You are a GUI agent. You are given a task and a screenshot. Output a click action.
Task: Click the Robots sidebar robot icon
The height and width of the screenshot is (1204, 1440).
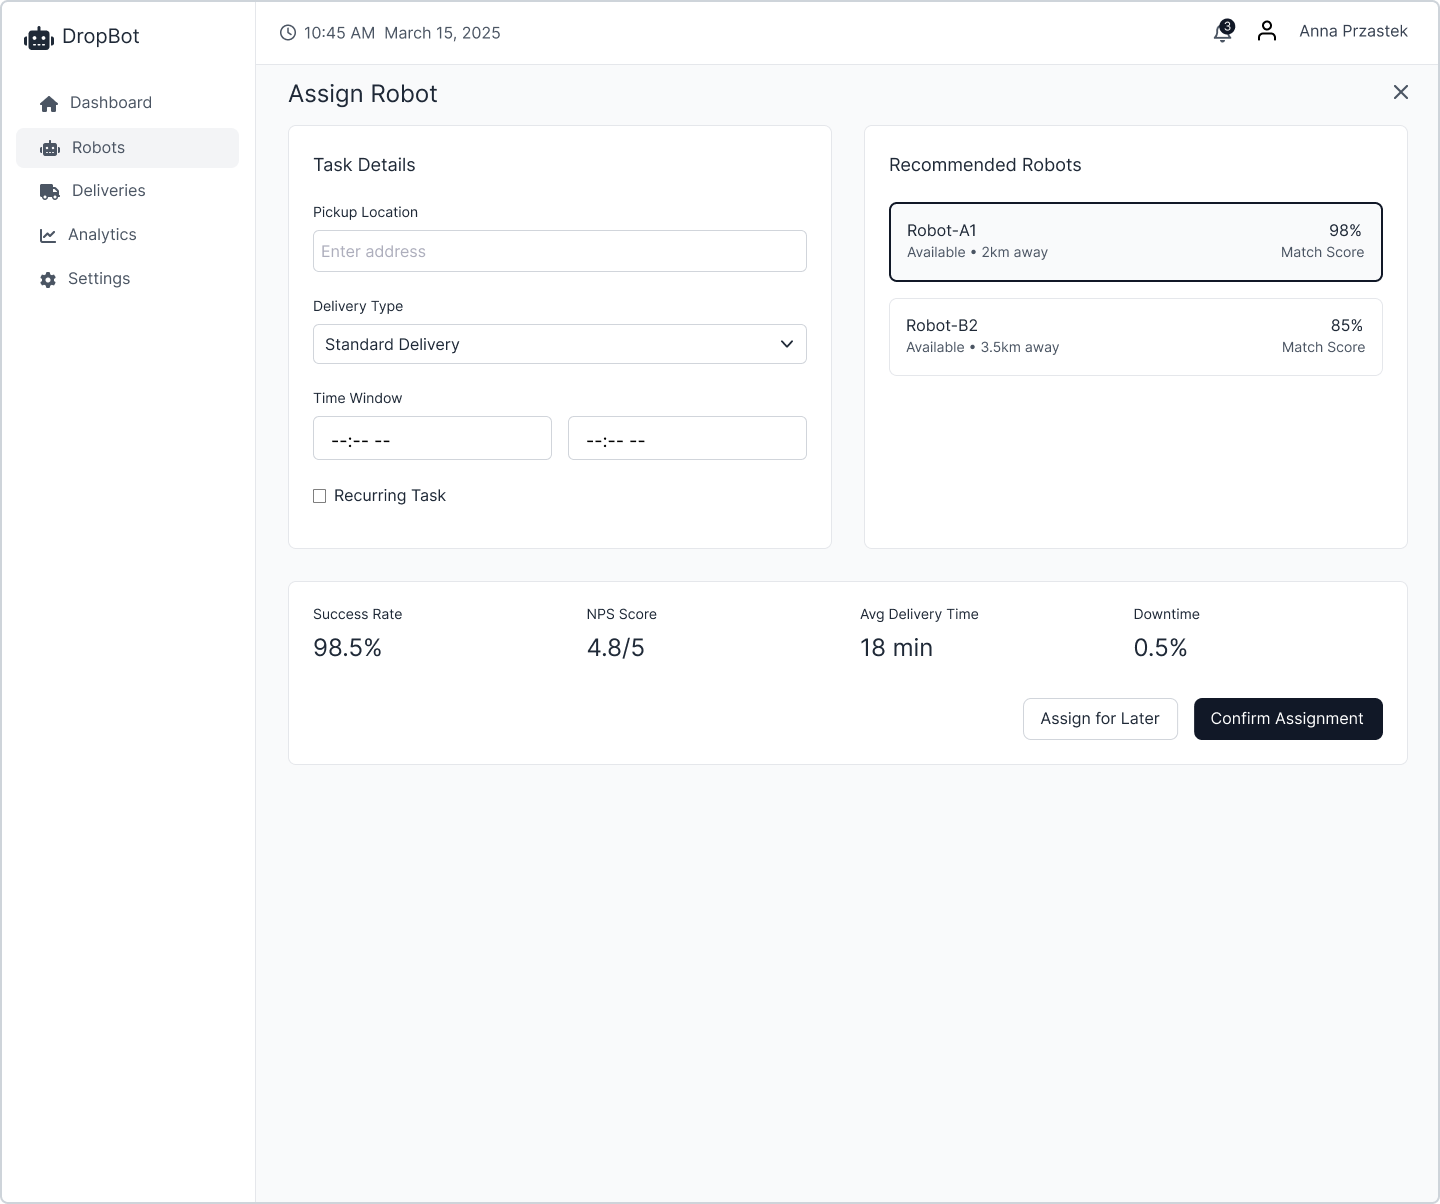[50, 148]
